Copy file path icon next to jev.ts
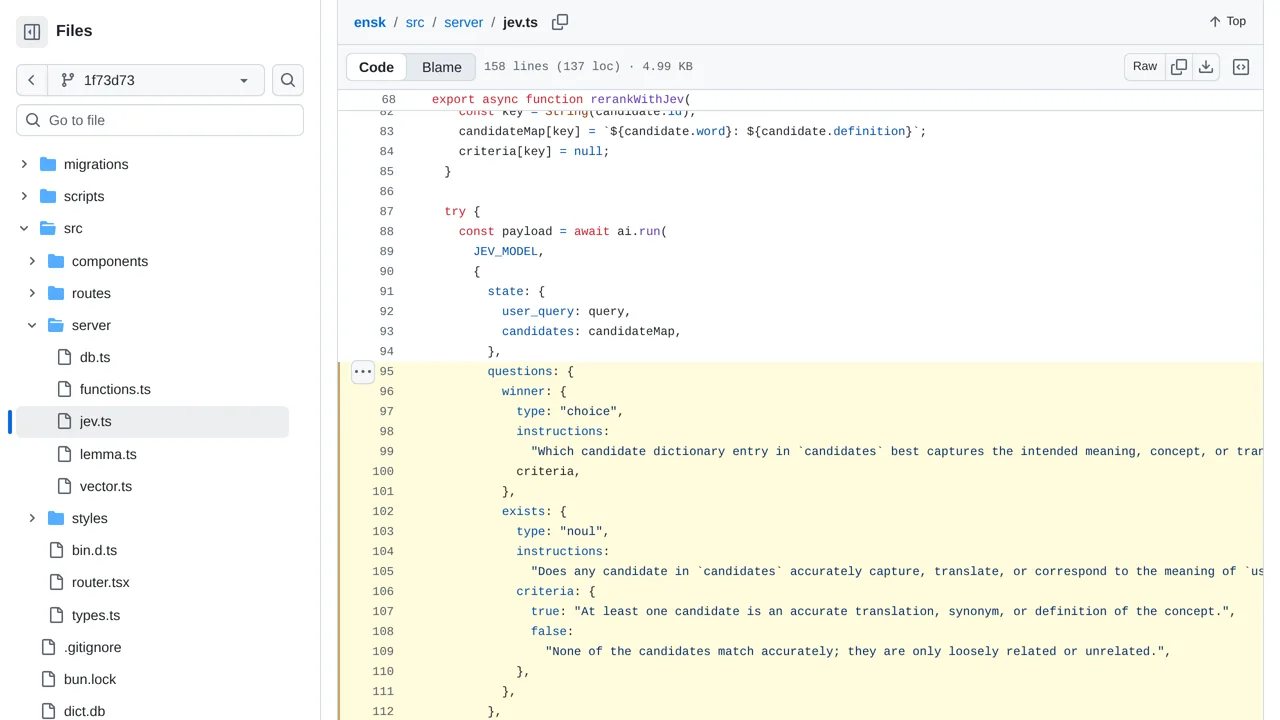 (560, 22)
